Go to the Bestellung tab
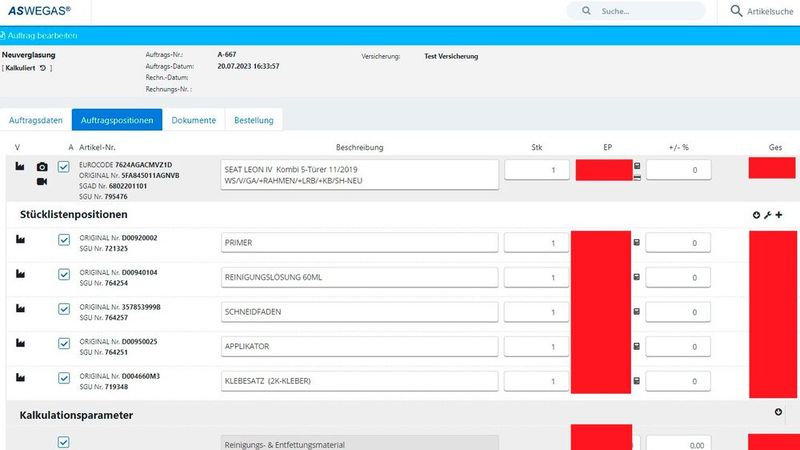This screenshot has width=800, height=450. click(253, 120)
